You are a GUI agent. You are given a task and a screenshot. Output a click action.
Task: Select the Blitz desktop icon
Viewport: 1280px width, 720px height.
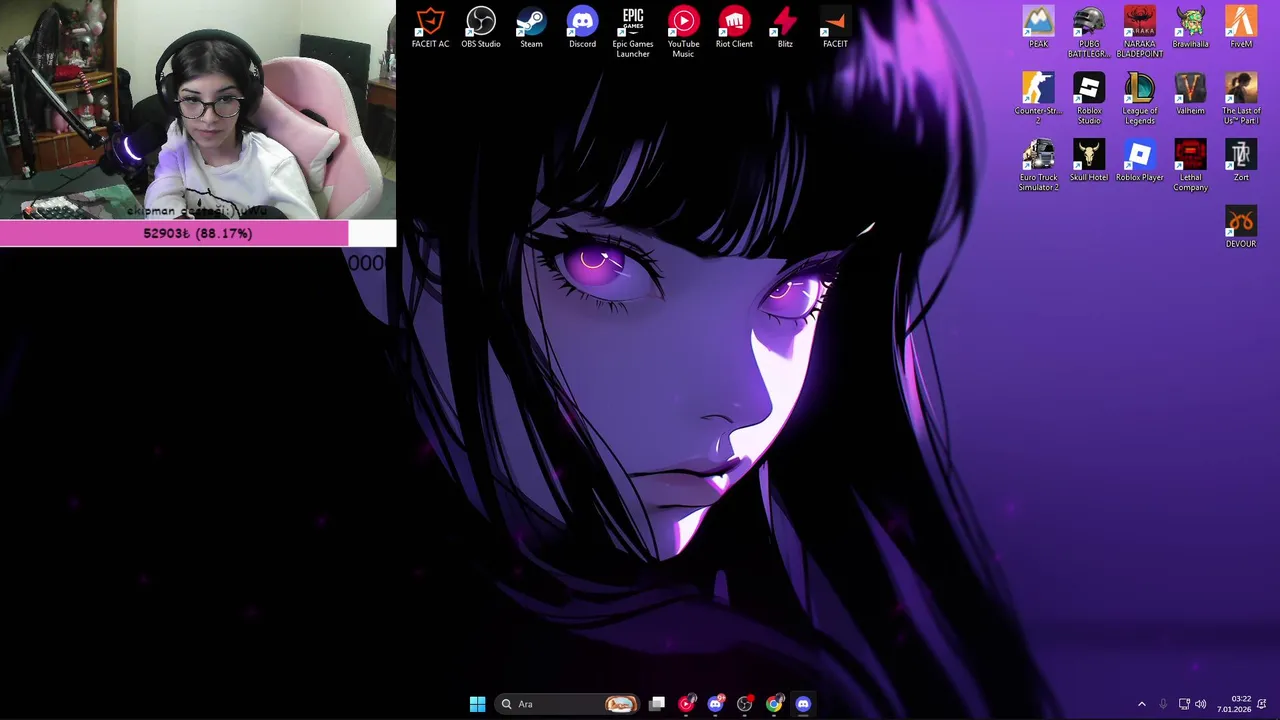pos(785,28)
